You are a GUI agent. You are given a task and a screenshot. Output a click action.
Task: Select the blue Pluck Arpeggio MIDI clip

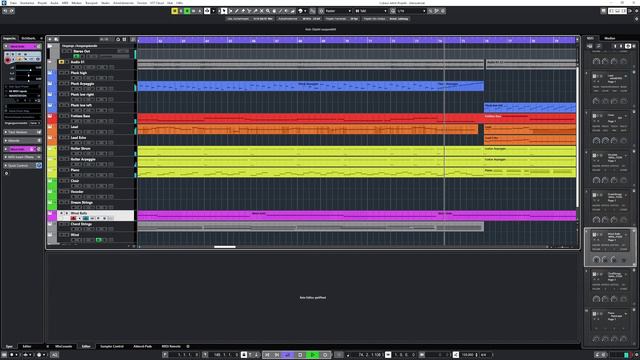click(x=311, y=86)
